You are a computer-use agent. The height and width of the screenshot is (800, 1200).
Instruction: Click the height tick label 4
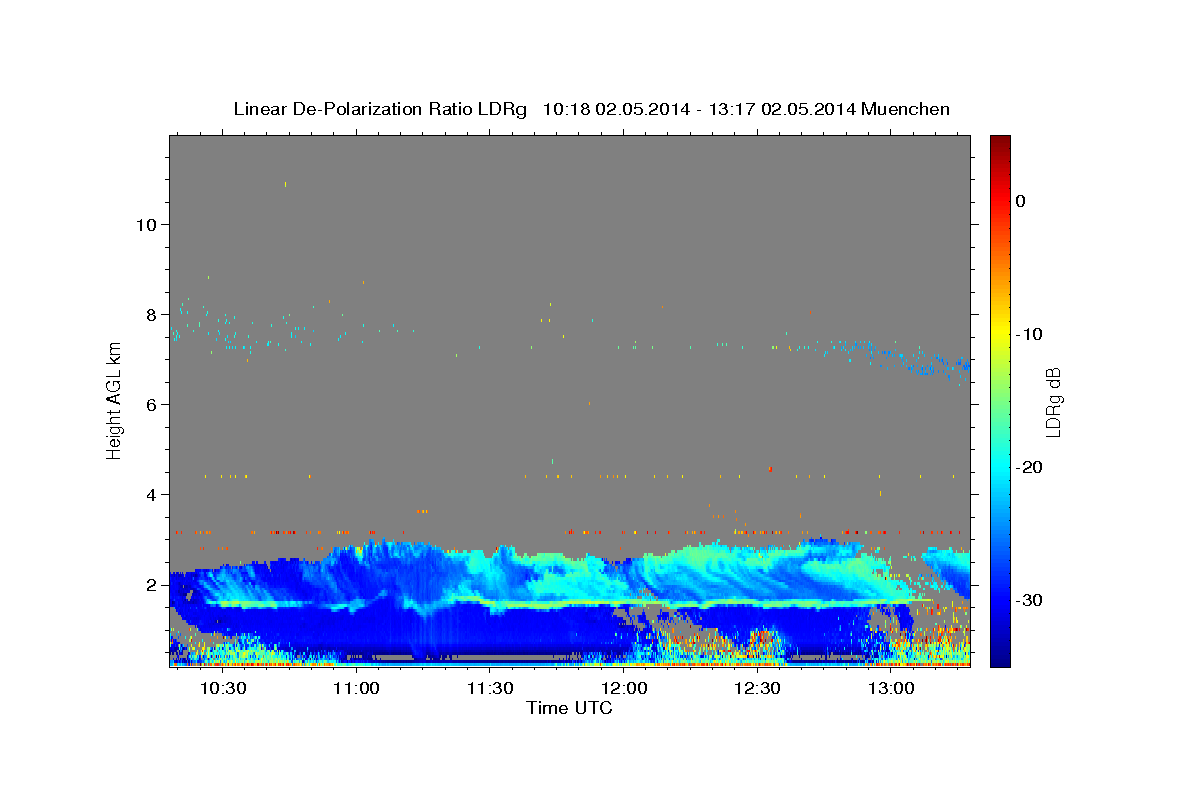tap(153, 495)
